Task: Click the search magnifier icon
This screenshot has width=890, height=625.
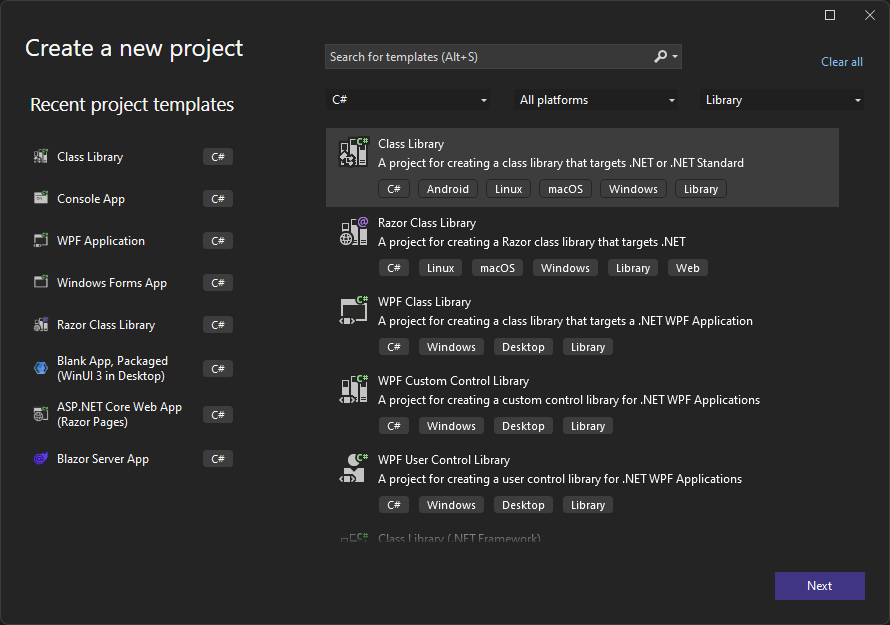Action: [660, 57]
